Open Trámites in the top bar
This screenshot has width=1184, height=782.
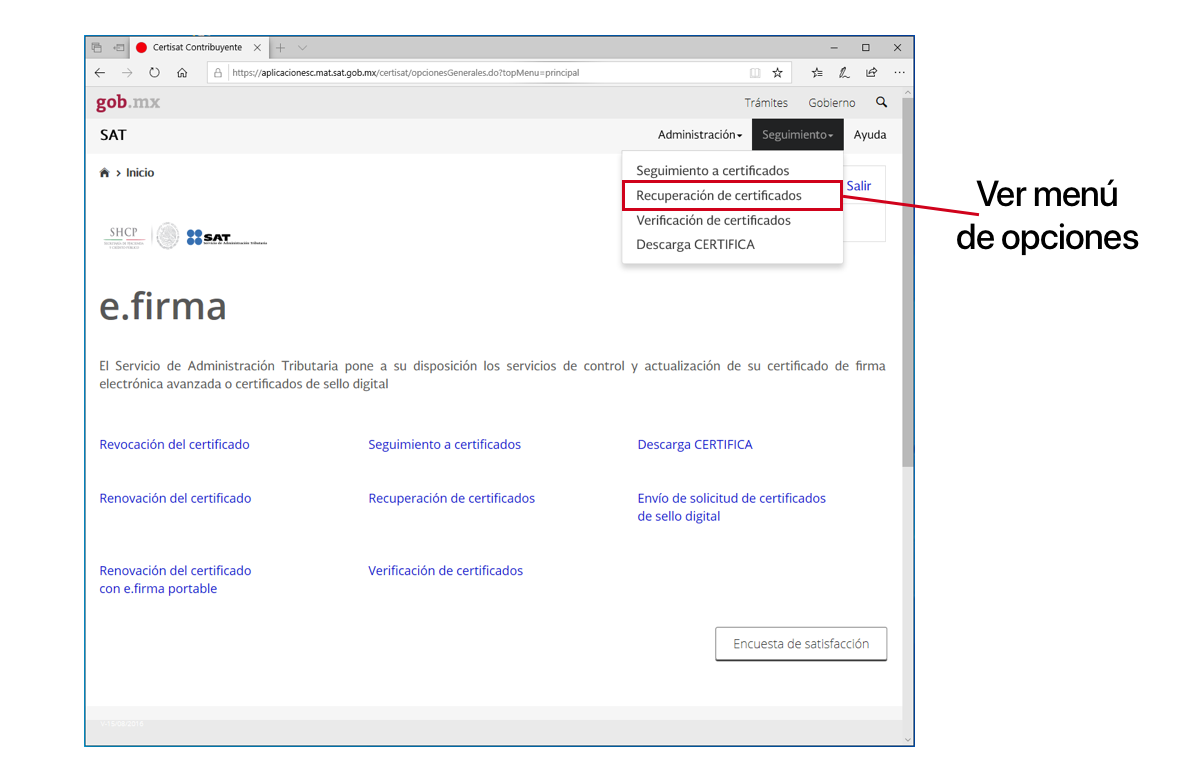click(766, 103)
